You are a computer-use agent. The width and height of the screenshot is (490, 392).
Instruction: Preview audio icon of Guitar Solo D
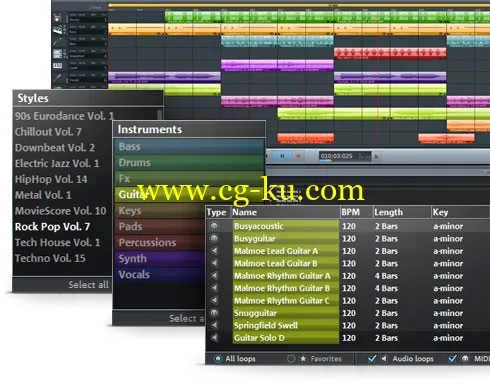click(x=214, y=338)
